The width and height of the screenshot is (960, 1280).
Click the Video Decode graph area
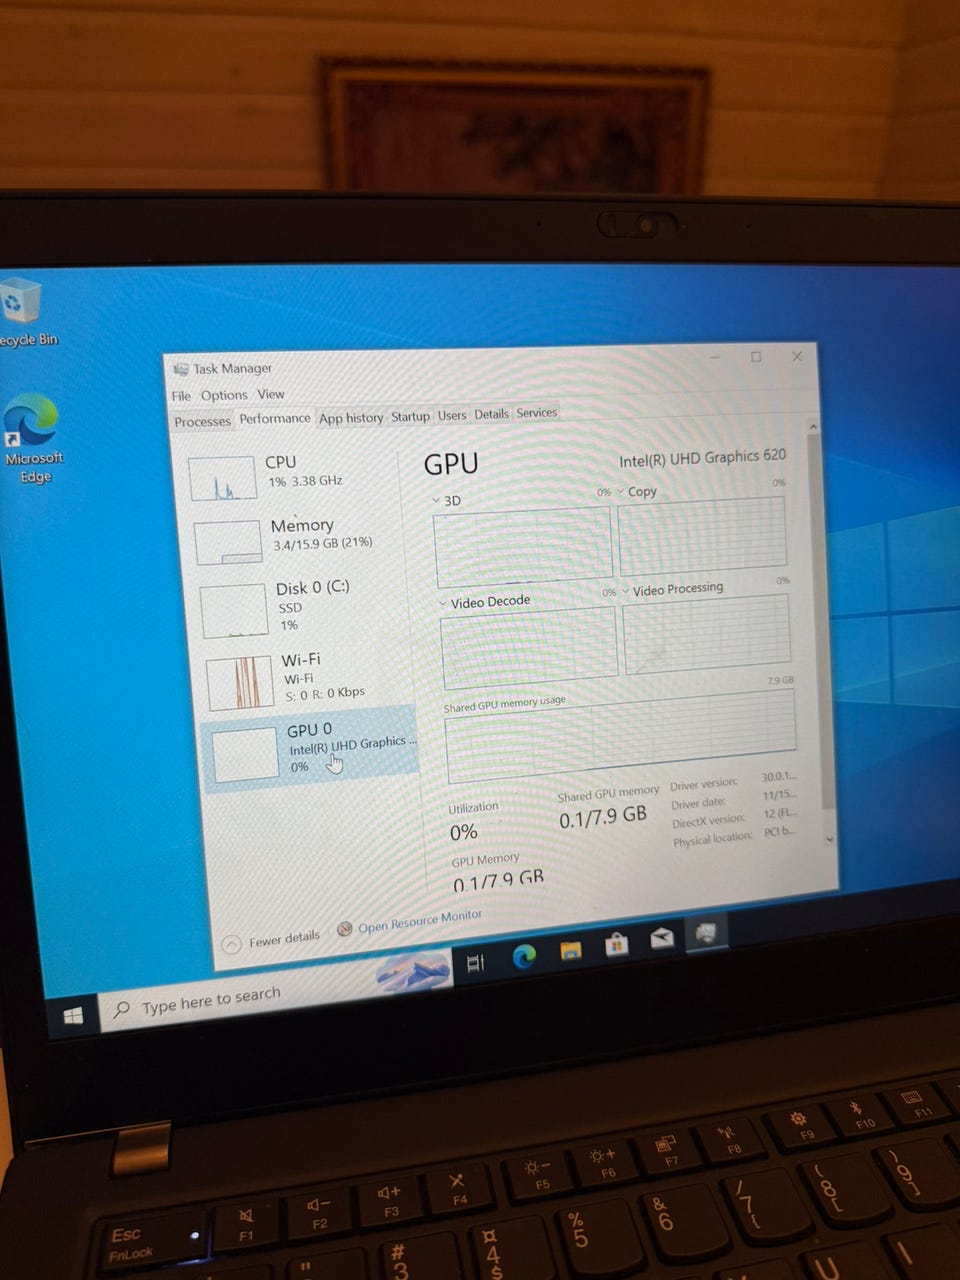pos(529,648)
